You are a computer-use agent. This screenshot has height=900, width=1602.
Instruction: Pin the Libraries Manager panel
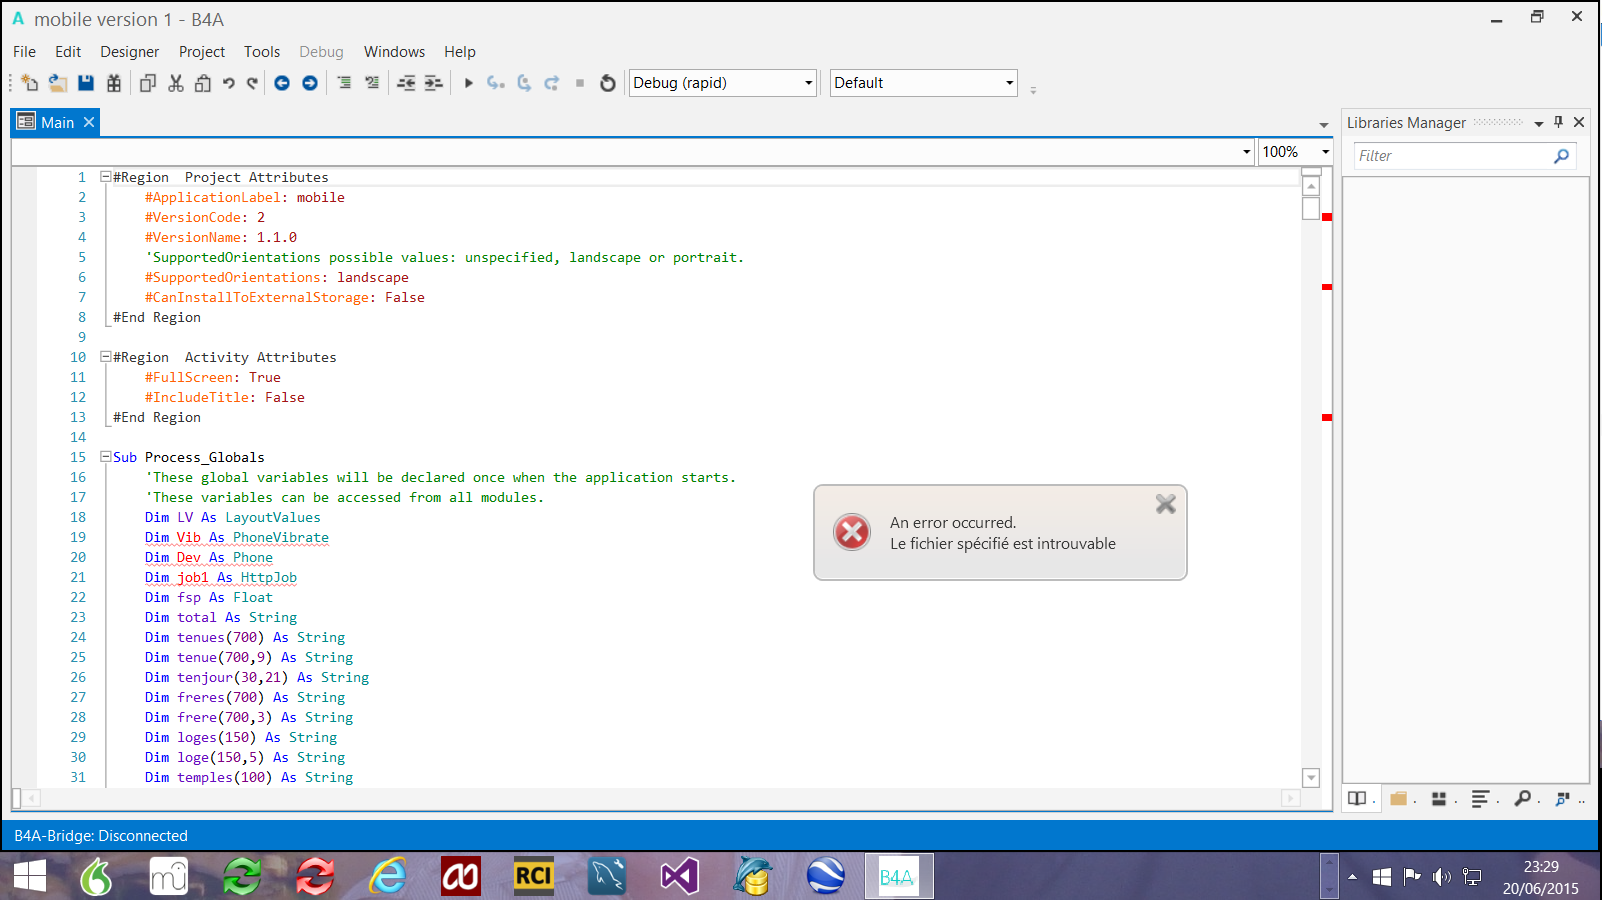coord(1558,122)
